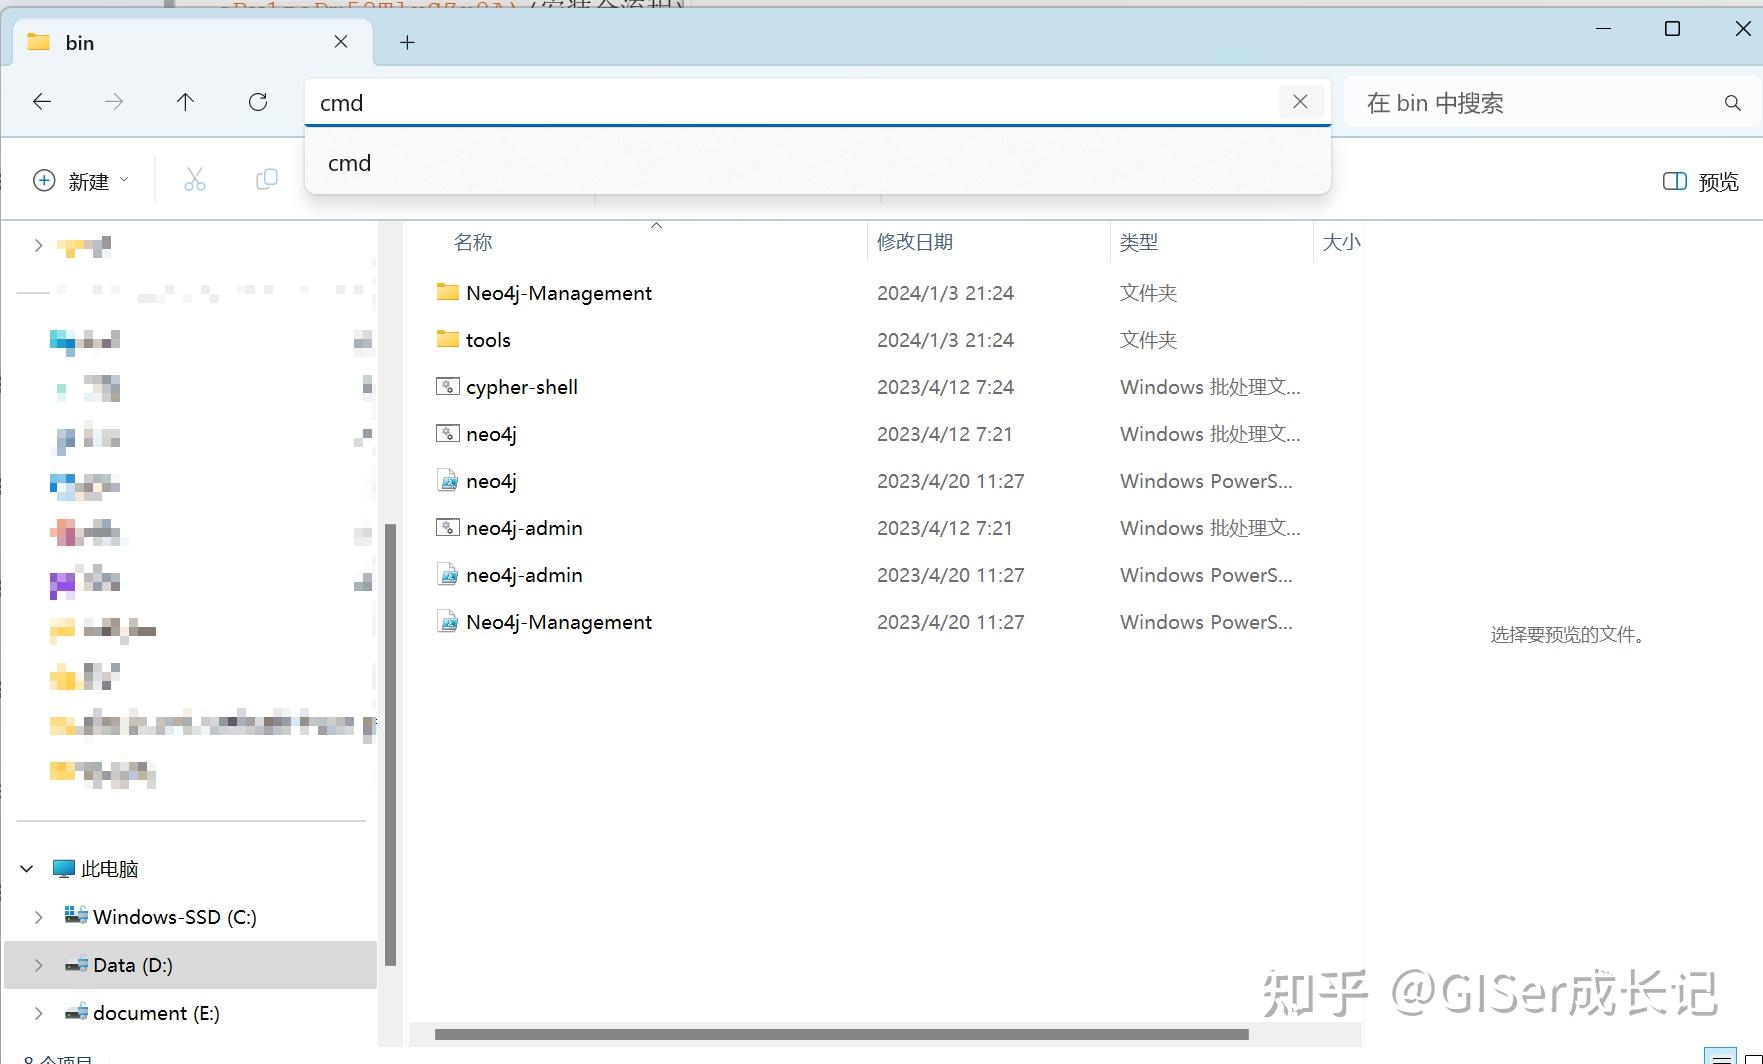Open the cypher-shell batch file

tap(521, 387)
